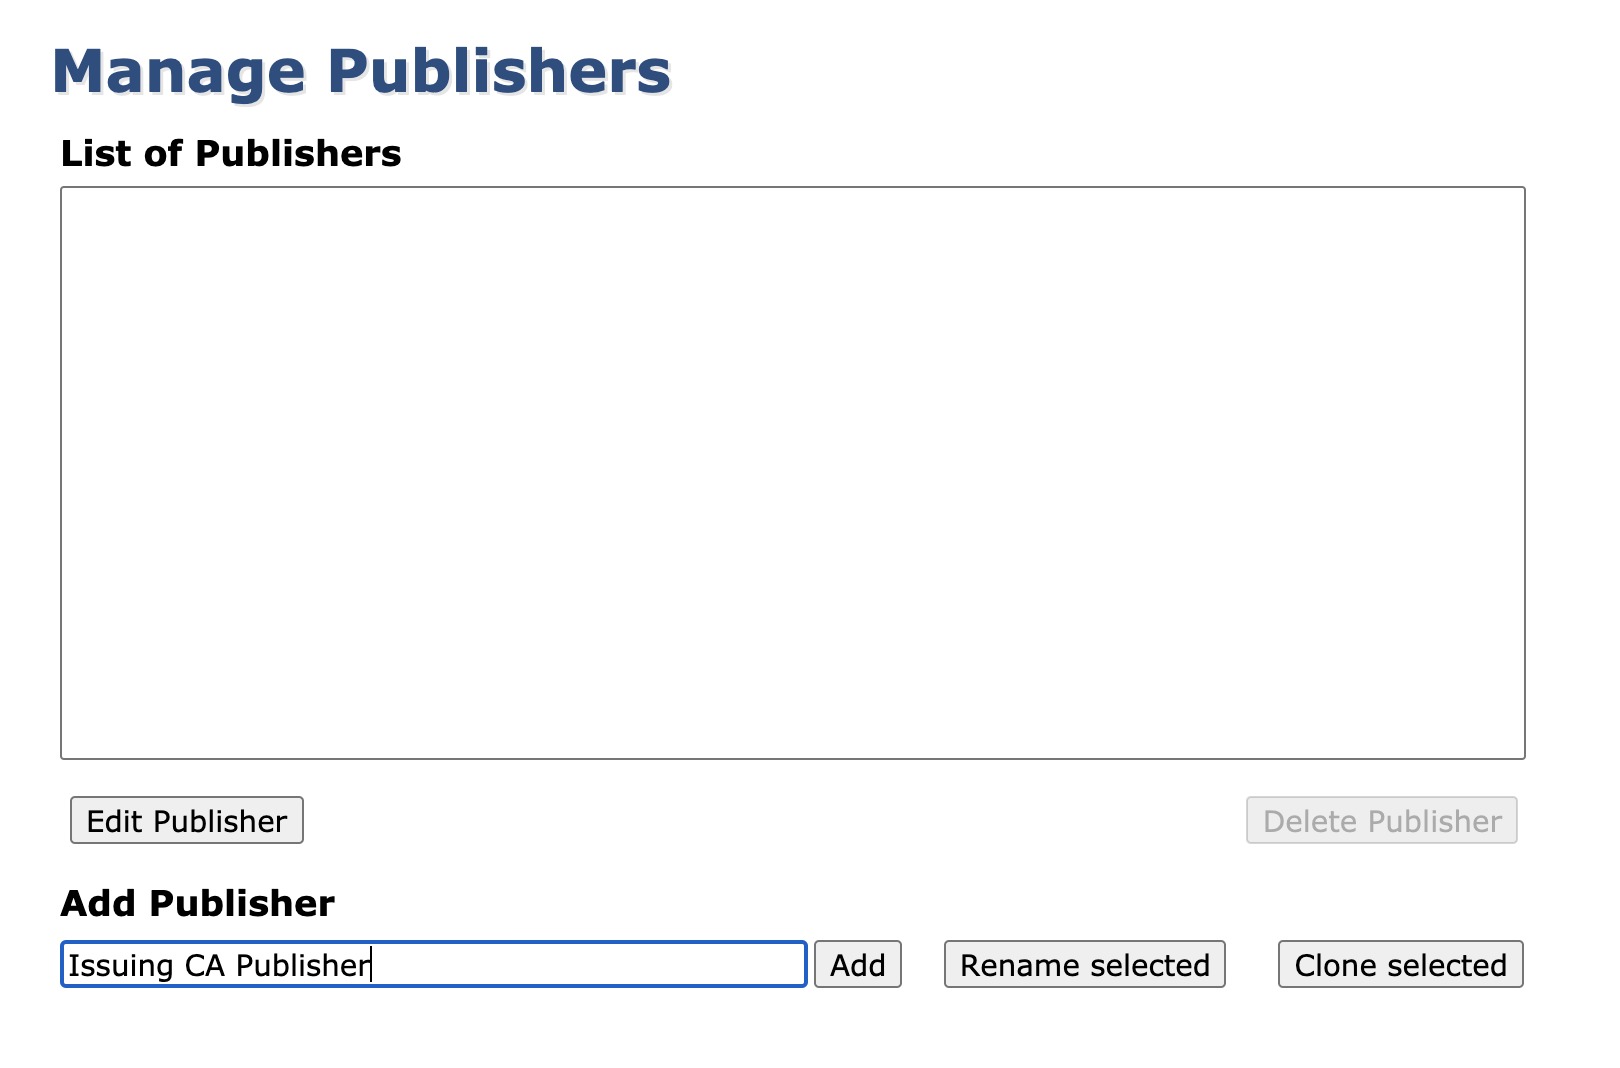Focus the publisher name text field
Screen dimensions: 1620x1068
433,965
